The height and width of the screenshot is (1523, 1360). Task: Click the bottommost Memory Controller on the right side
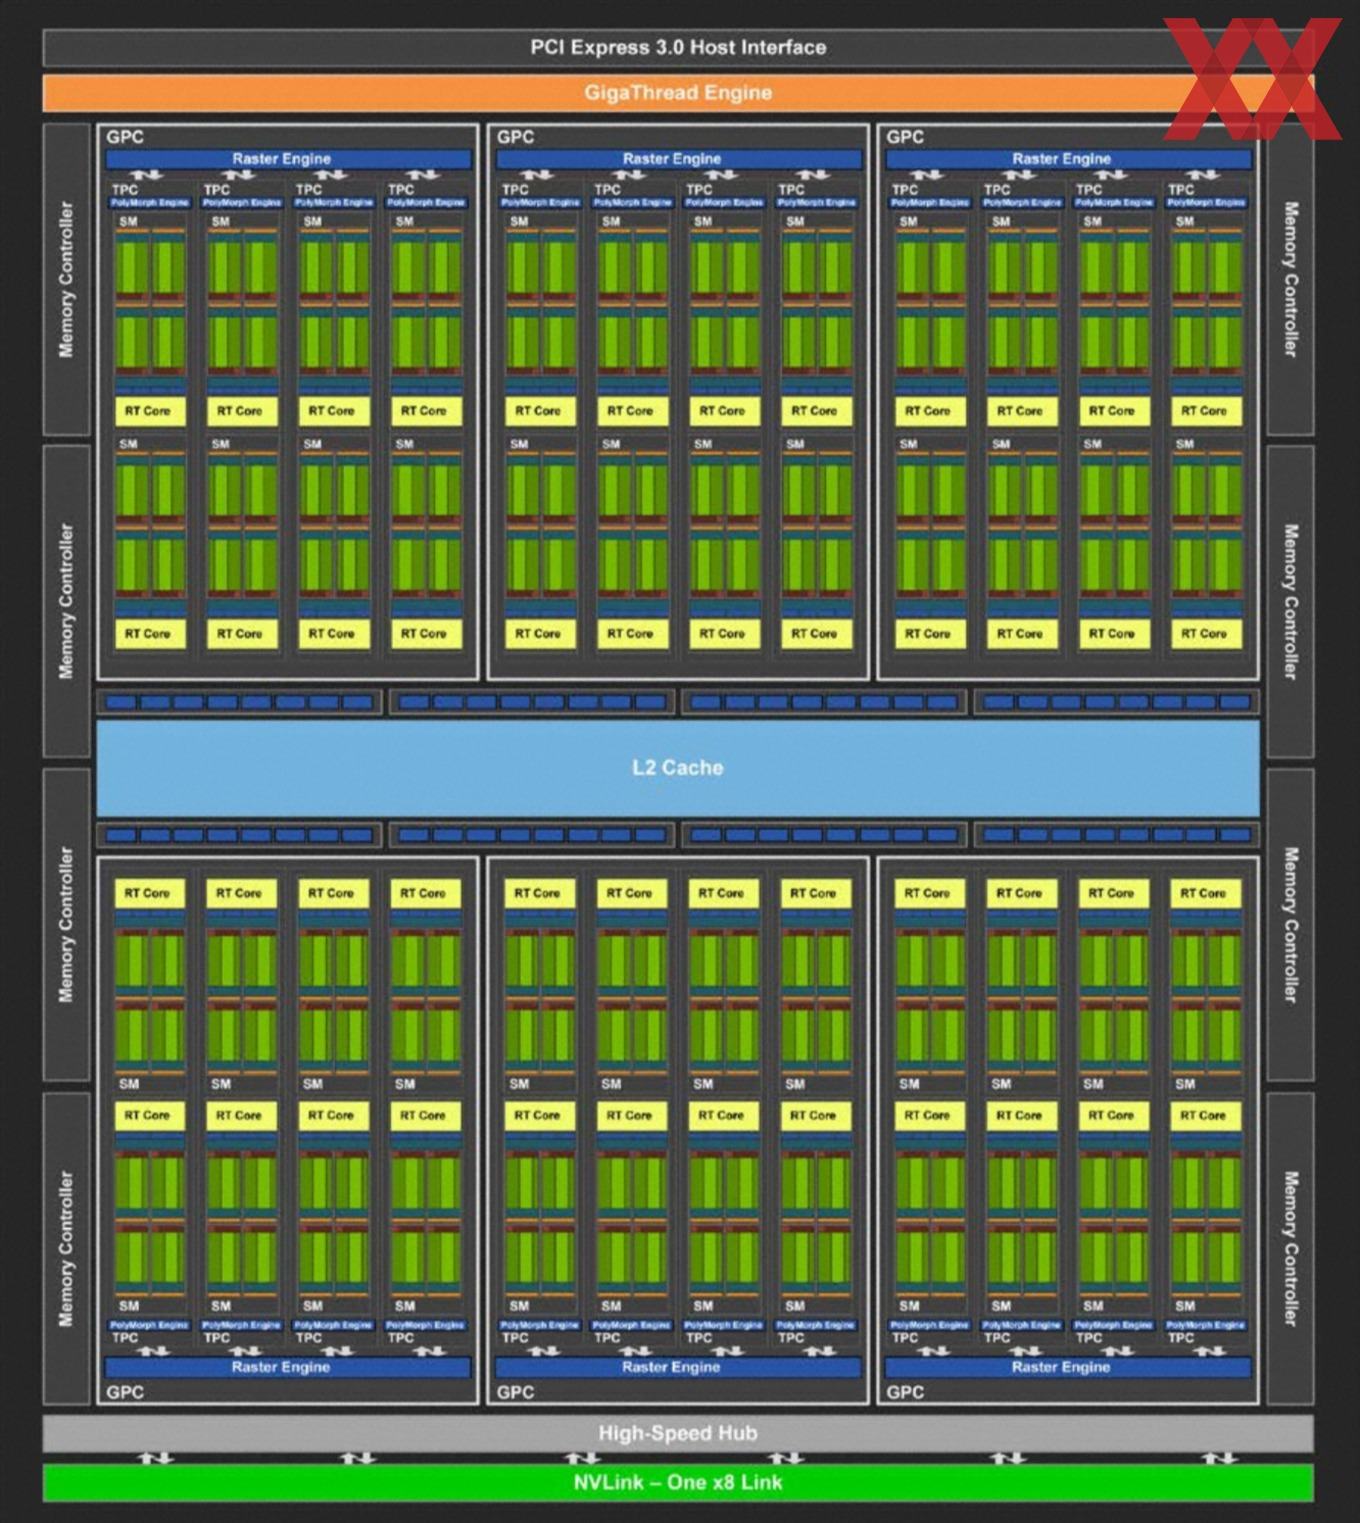[x=1290, y=1249]
